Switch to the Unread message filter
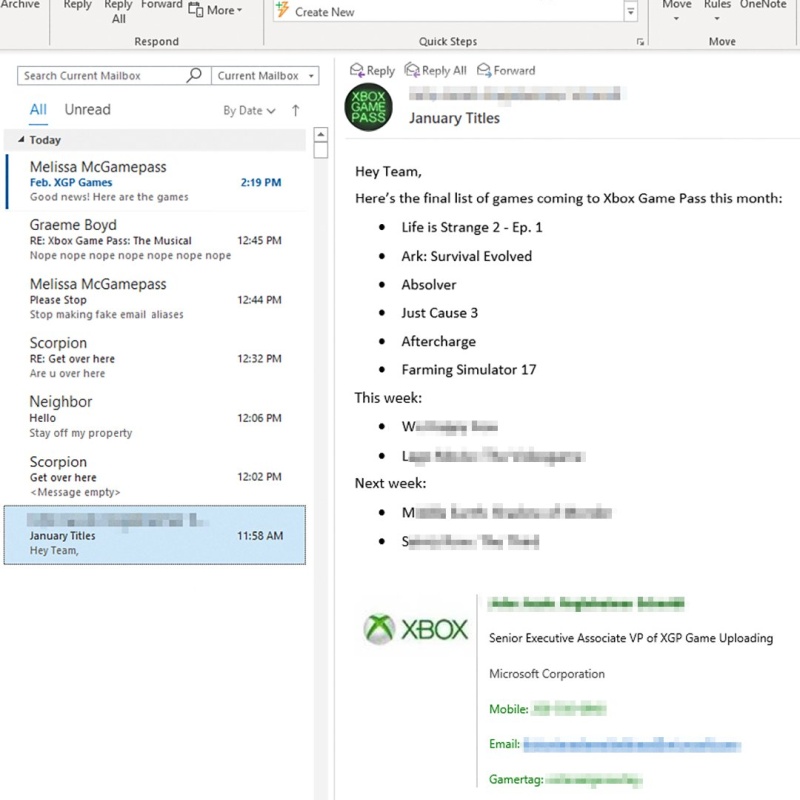 [x=87, y=109]
